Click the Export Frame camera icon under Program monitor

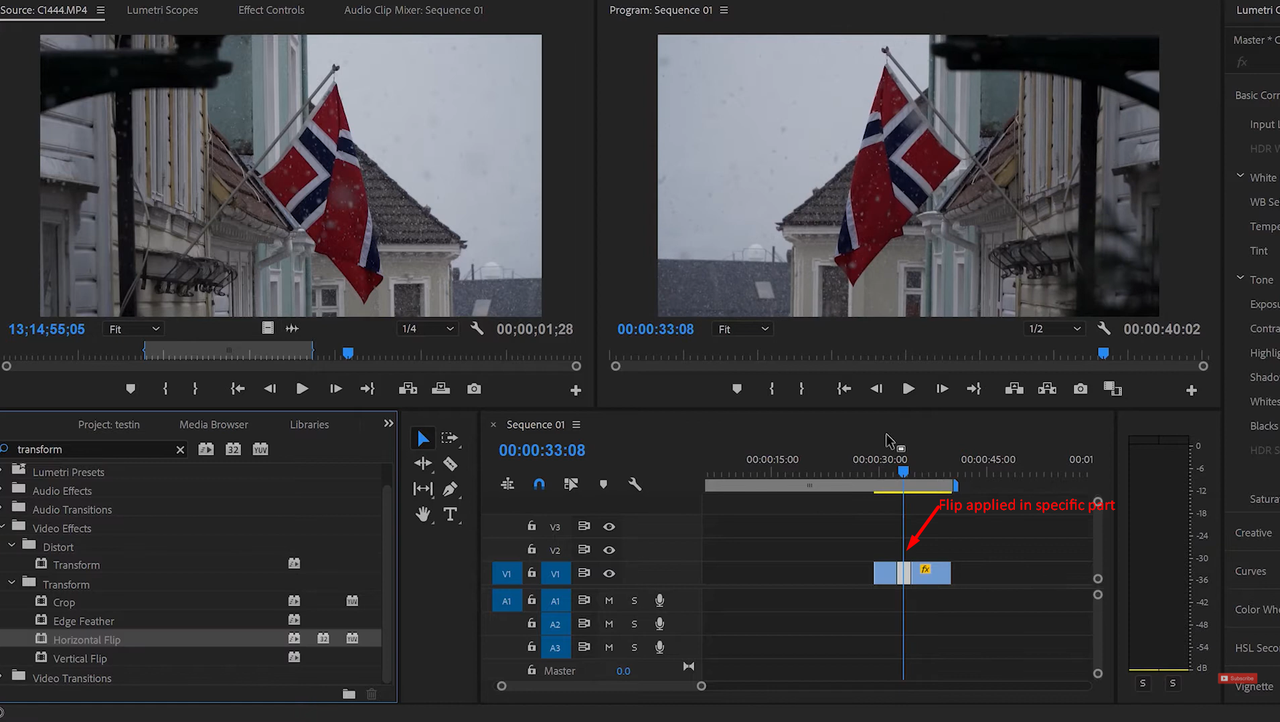click(1080, 389)
